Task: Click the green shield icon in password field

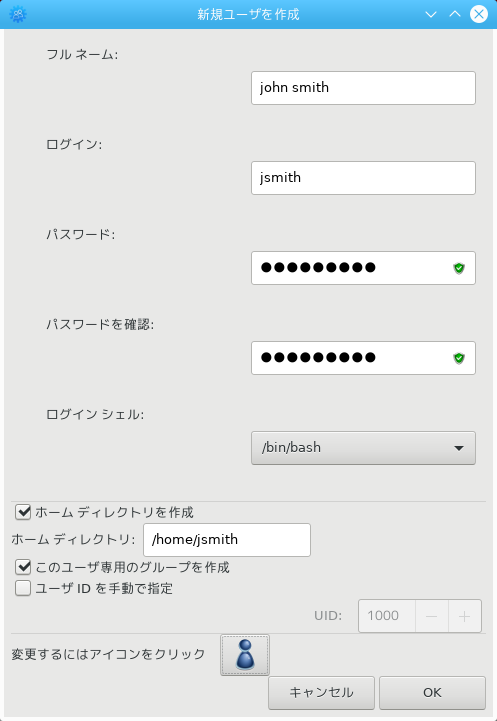Action: [x=459, y=268]
